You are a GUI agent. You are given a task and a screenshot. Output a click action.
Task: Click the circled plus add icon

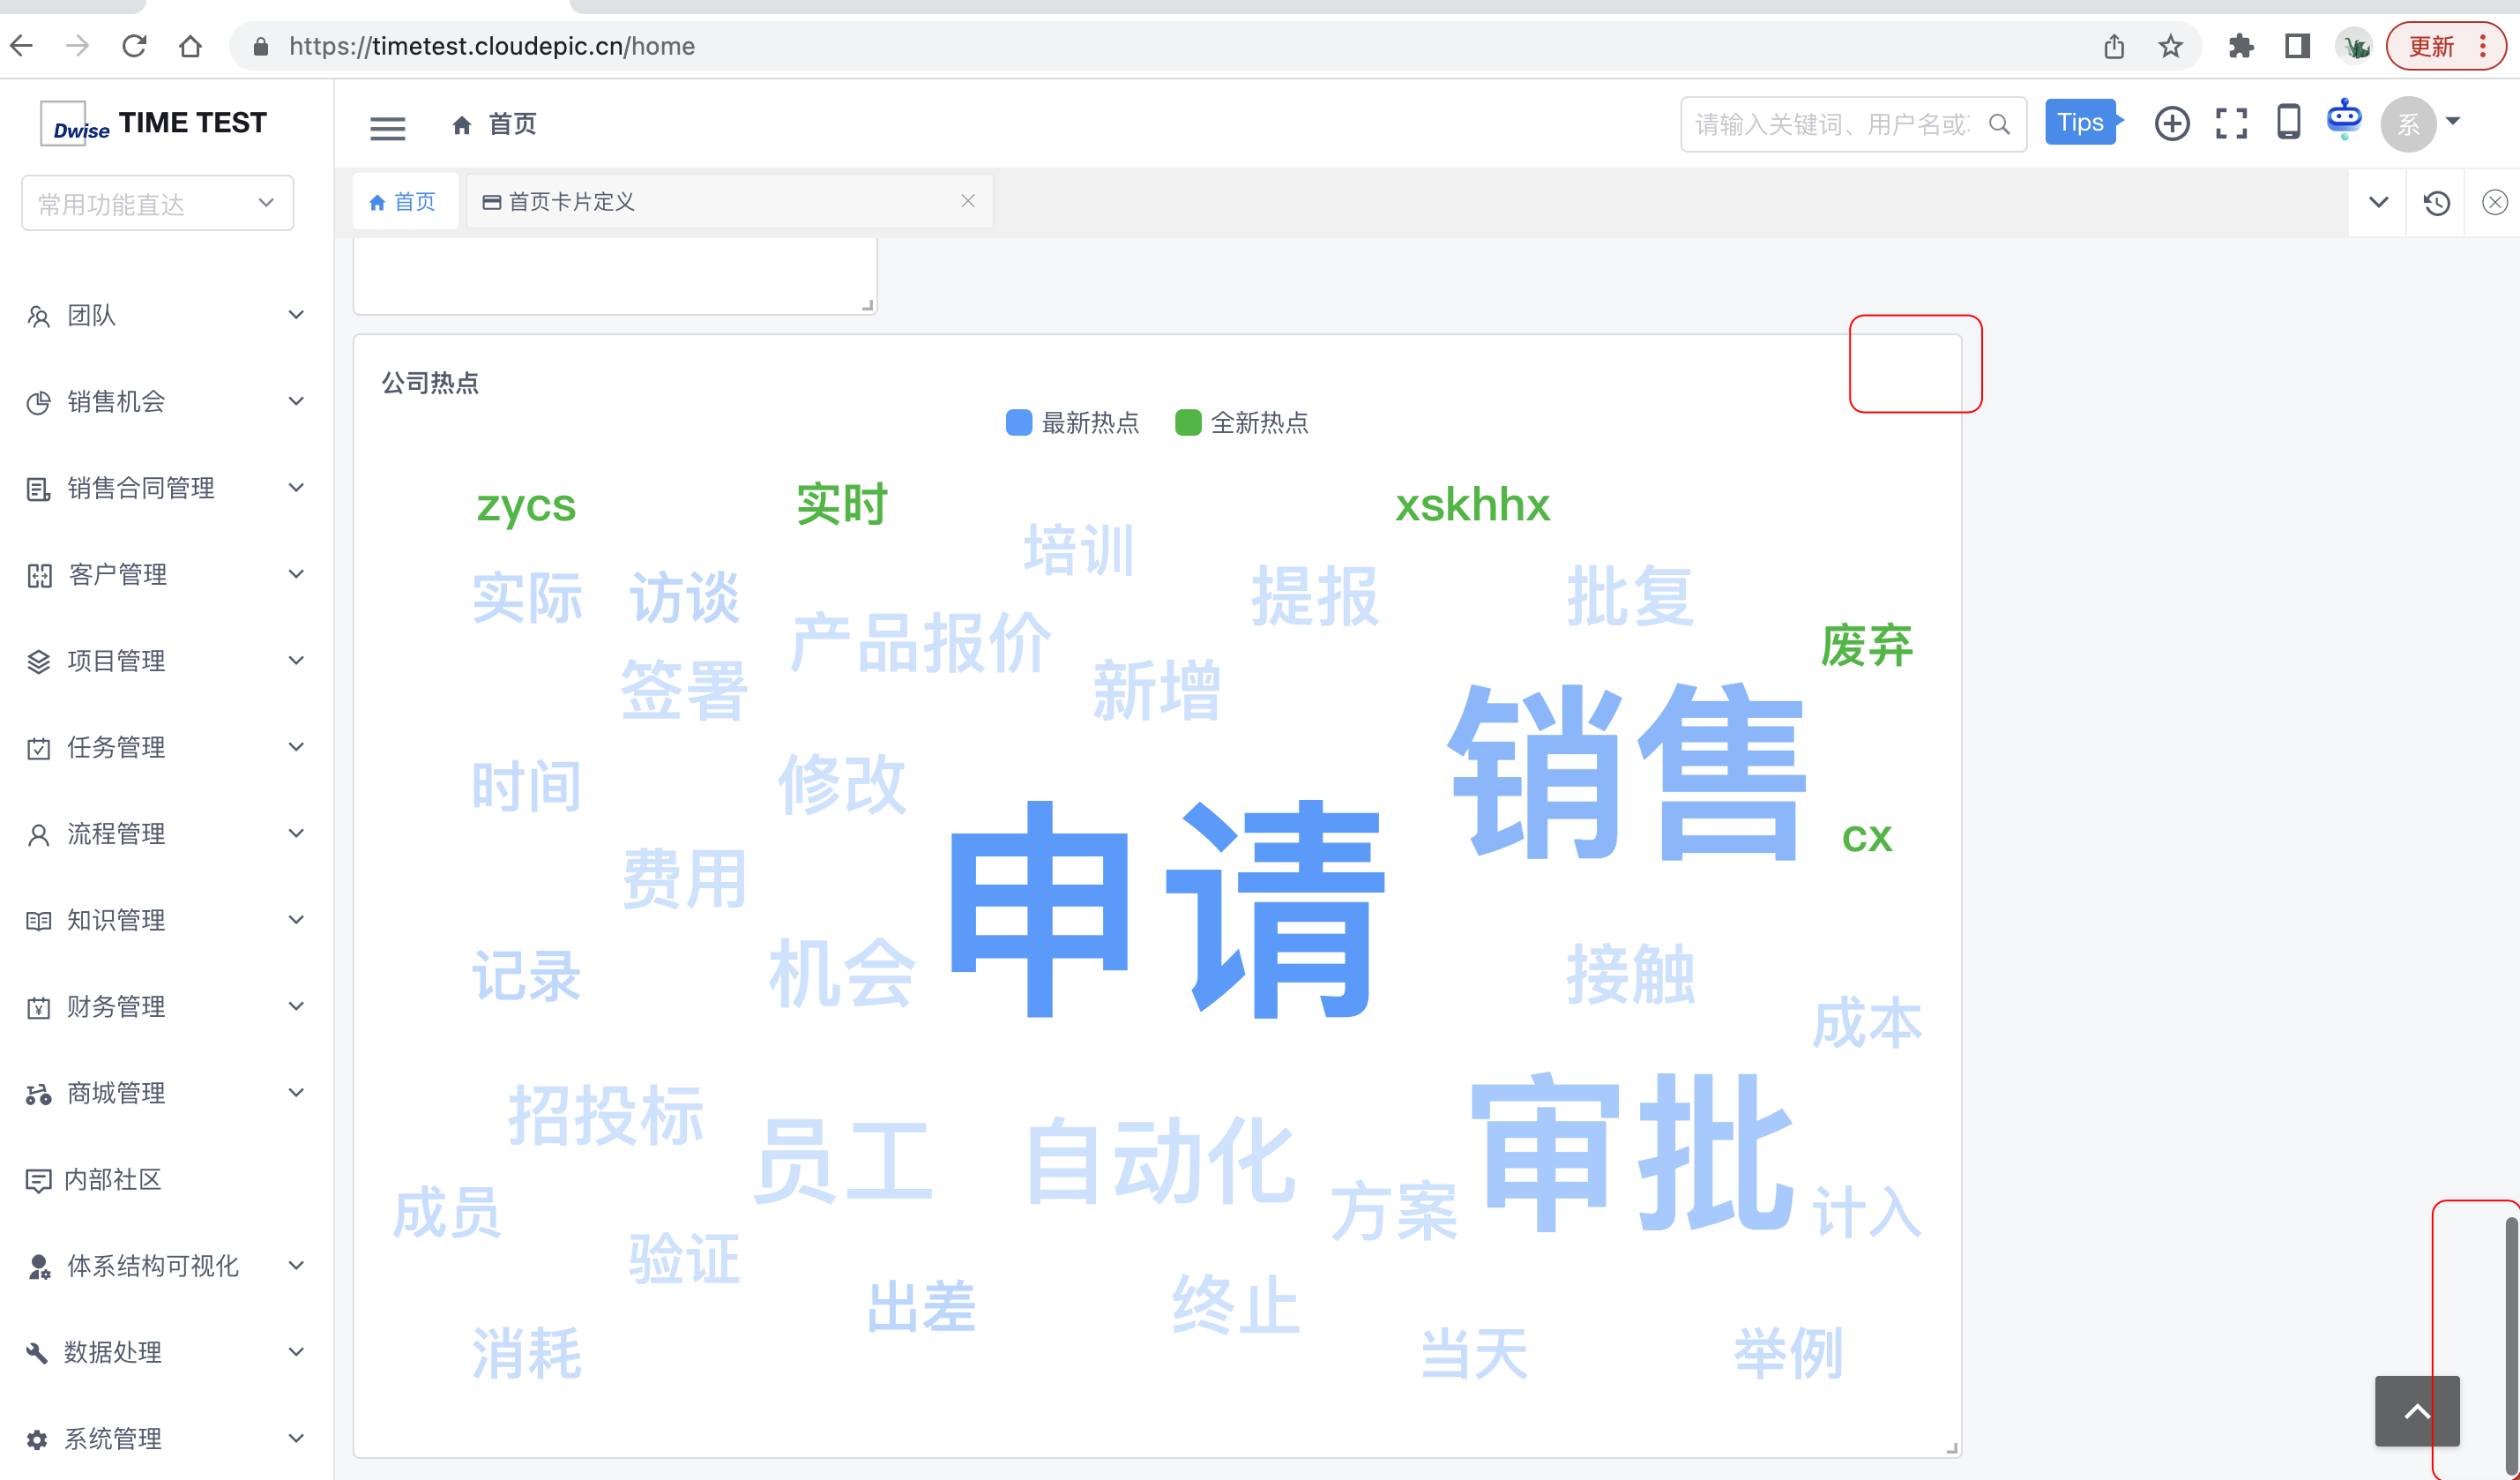coord(2171,124)
